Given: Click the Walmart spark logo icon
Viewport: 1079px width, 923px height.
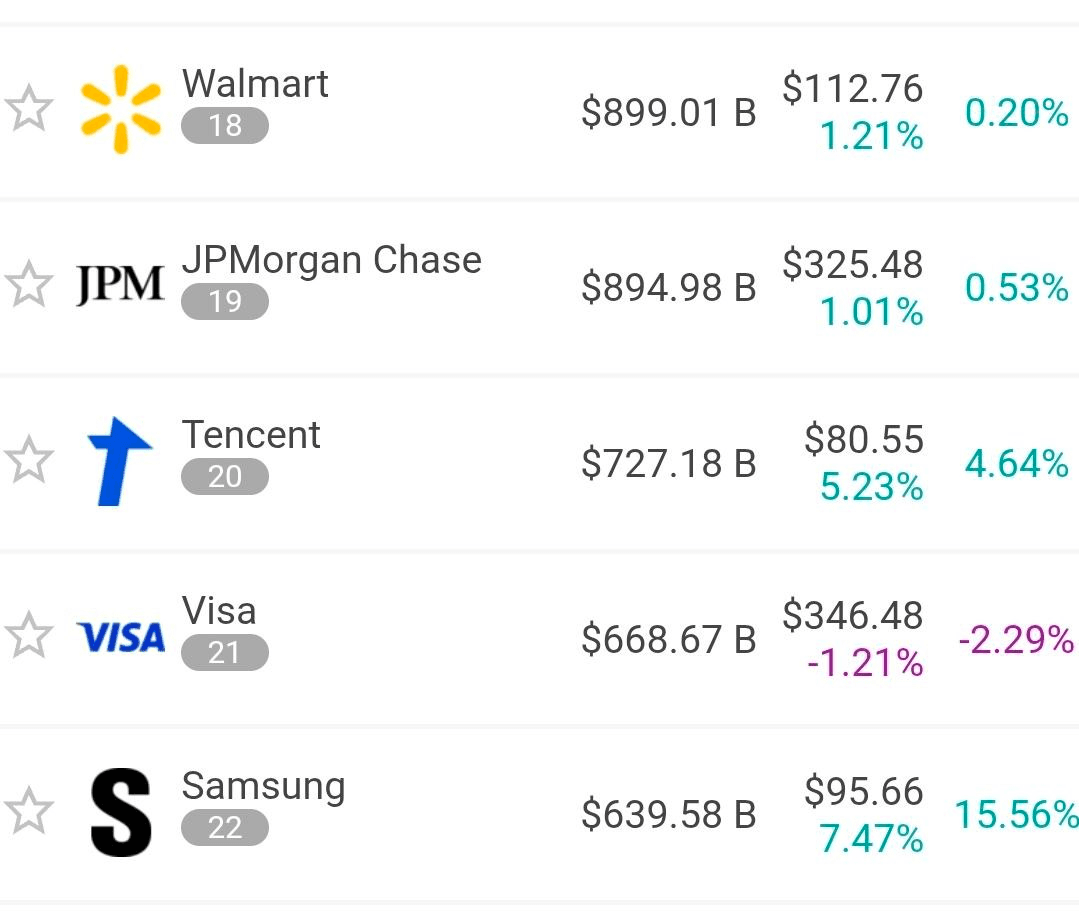Looking at the screenshot, I should (120, 109).
